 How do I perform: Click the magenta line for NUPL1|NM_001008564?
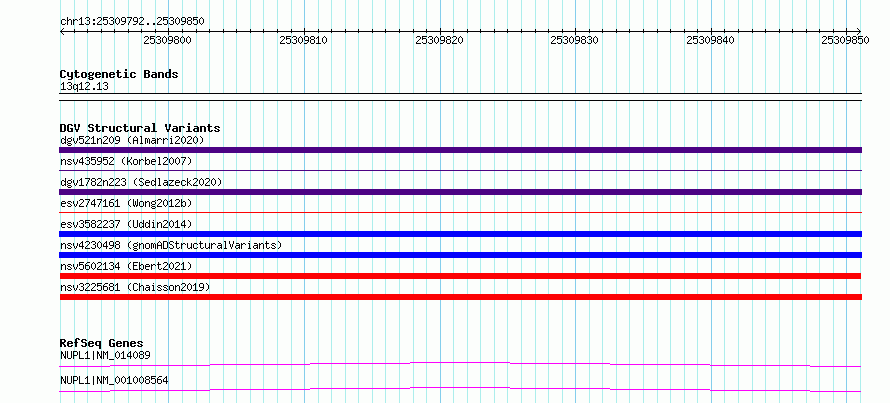pyautogui.click(x=460, y=389)
